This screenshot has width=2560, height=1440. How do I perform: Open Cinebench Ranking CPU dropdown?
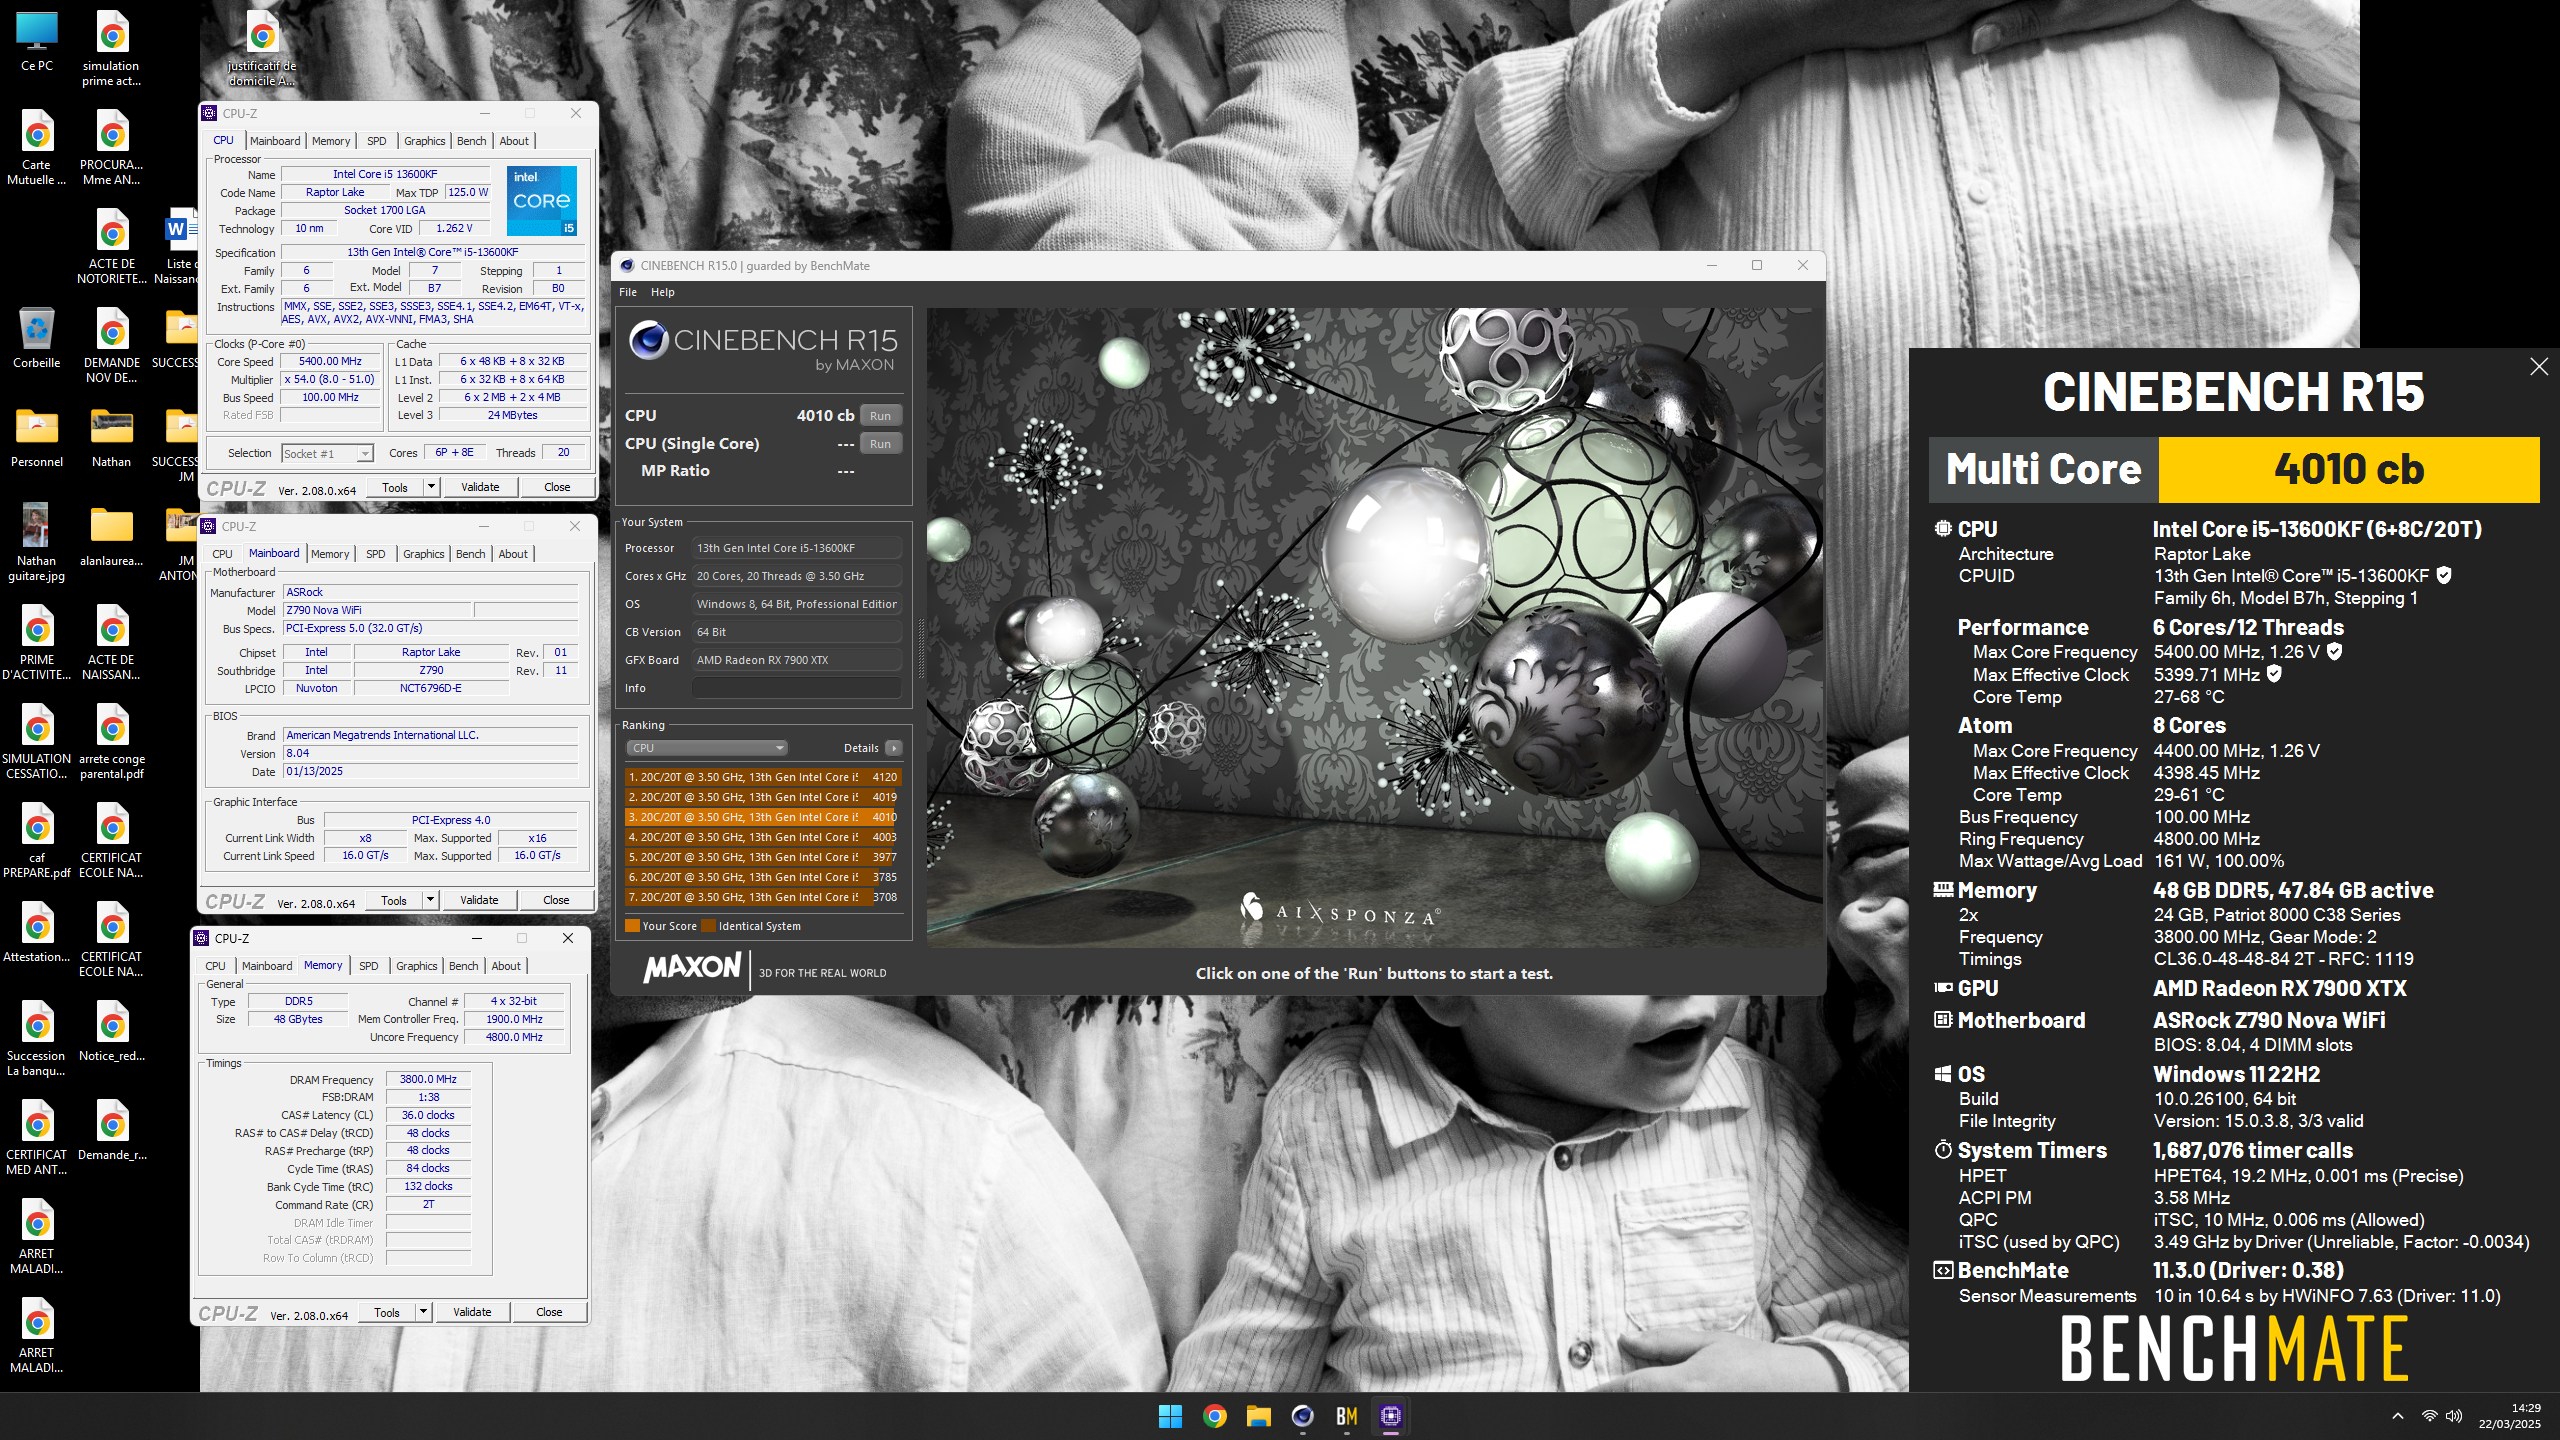(x=707, y=748)
